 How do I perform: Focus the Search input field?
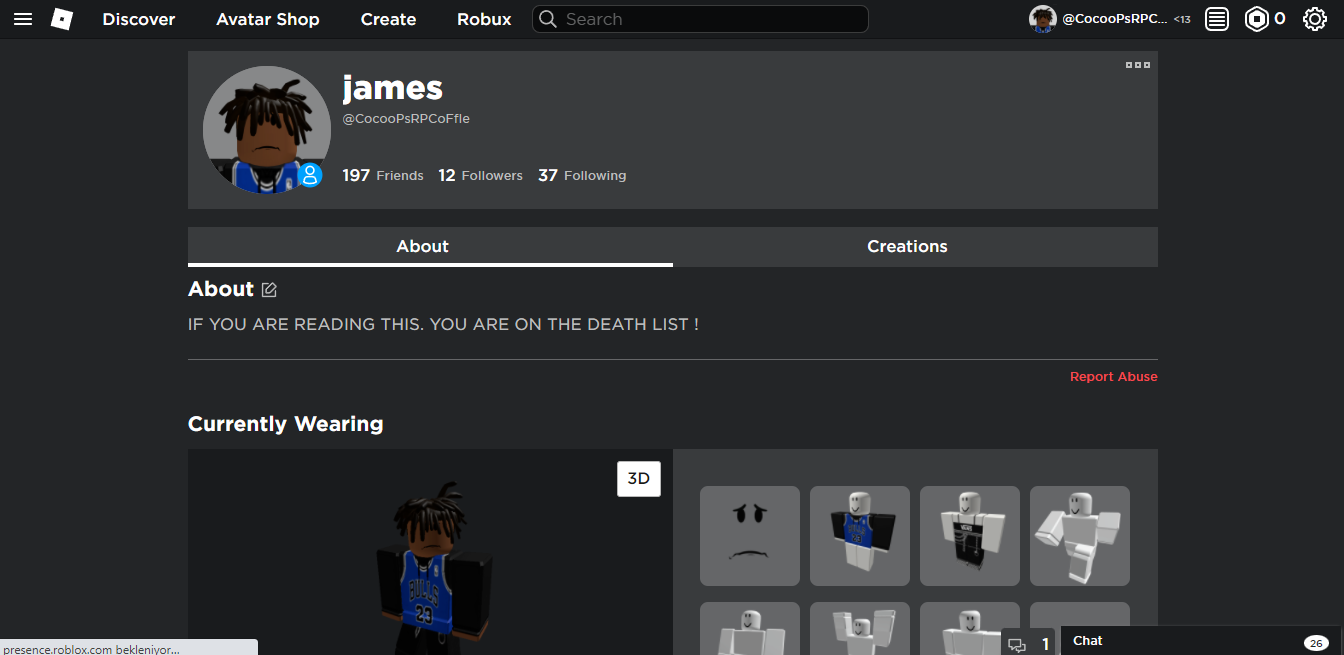click(700, 19)
